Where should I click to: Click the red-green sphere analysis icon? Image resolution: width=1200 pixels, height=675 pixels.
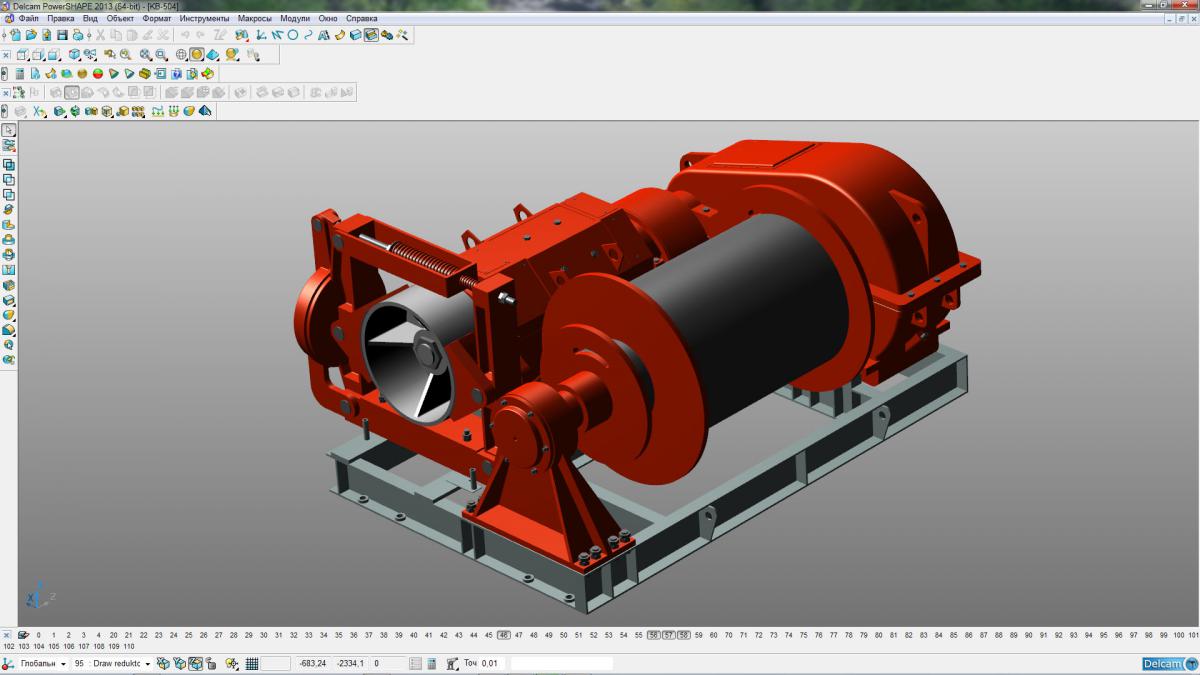[x=98, y=73]
